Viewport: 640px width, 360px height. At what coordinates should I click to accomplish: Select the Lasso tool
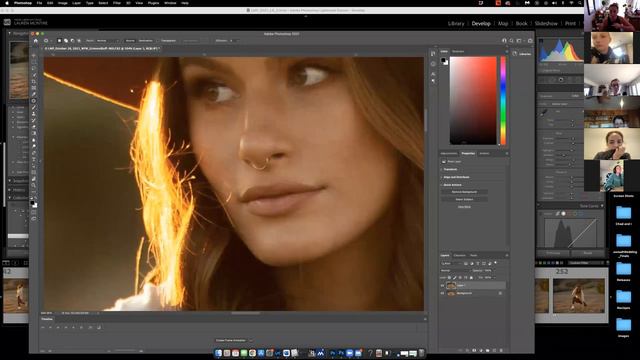34,68
